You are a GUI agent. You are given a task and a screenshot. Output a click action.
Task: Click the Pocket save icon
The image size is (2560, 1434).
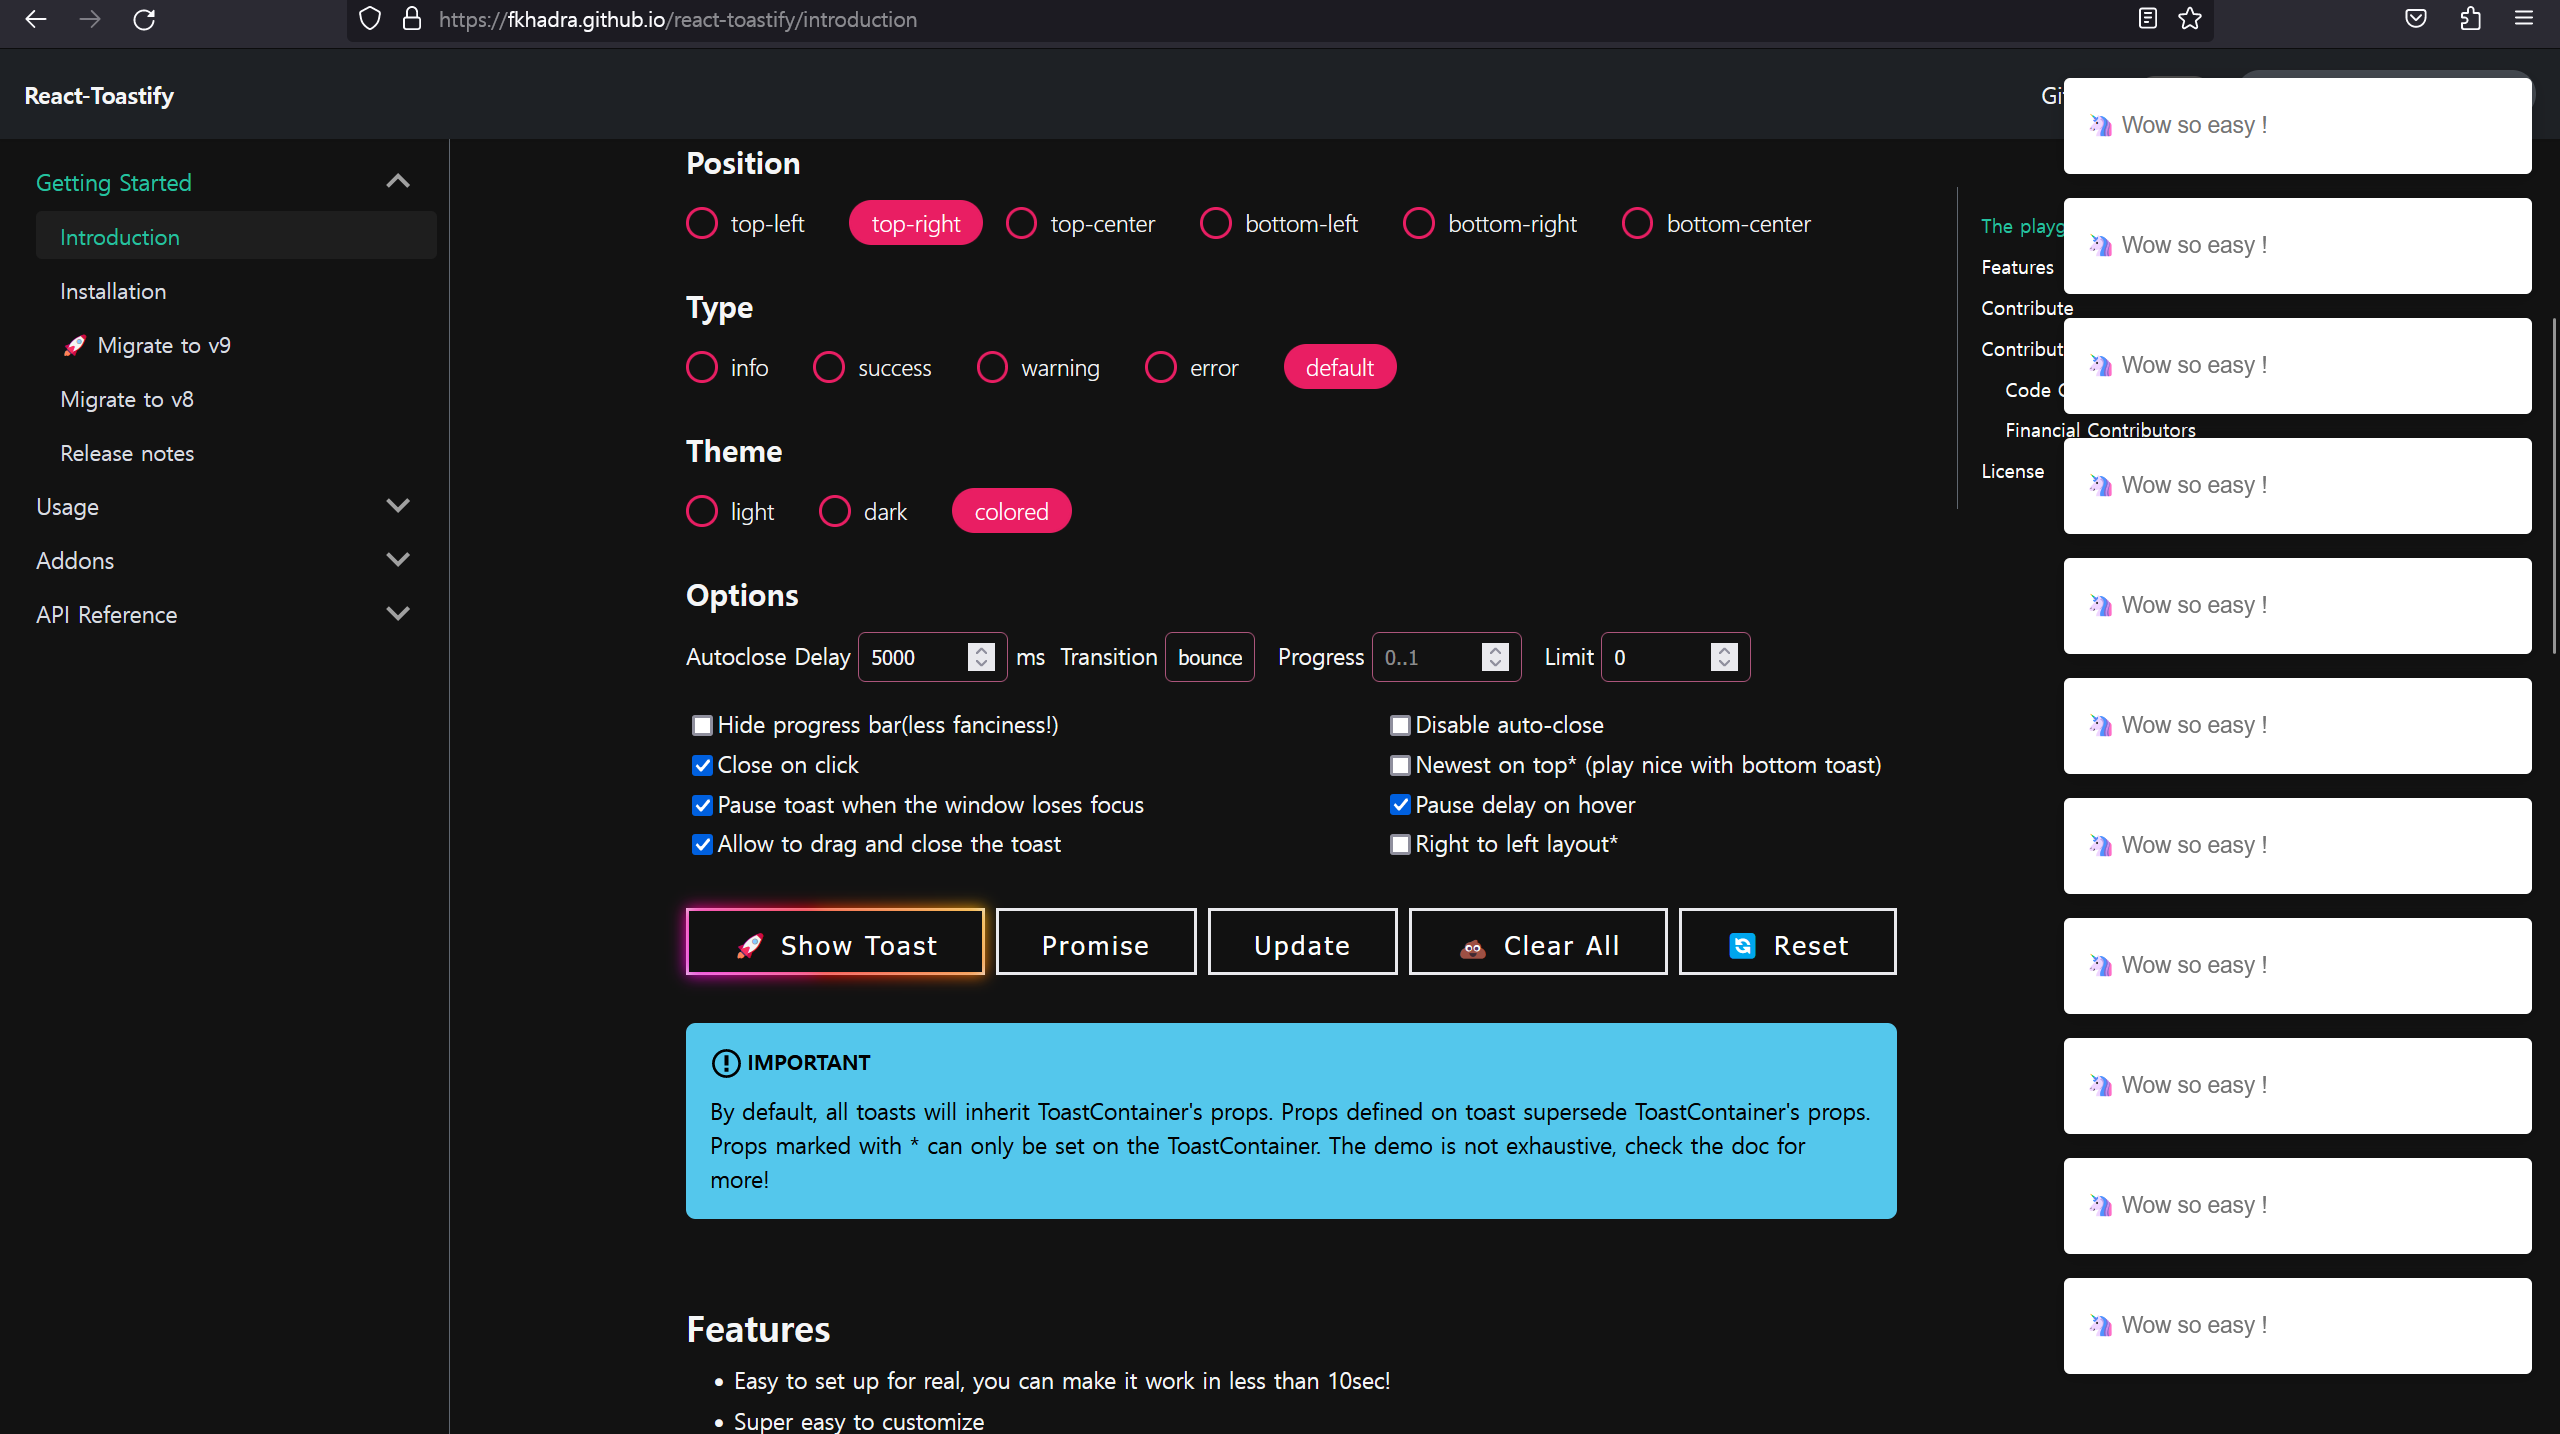[2415, 19]
